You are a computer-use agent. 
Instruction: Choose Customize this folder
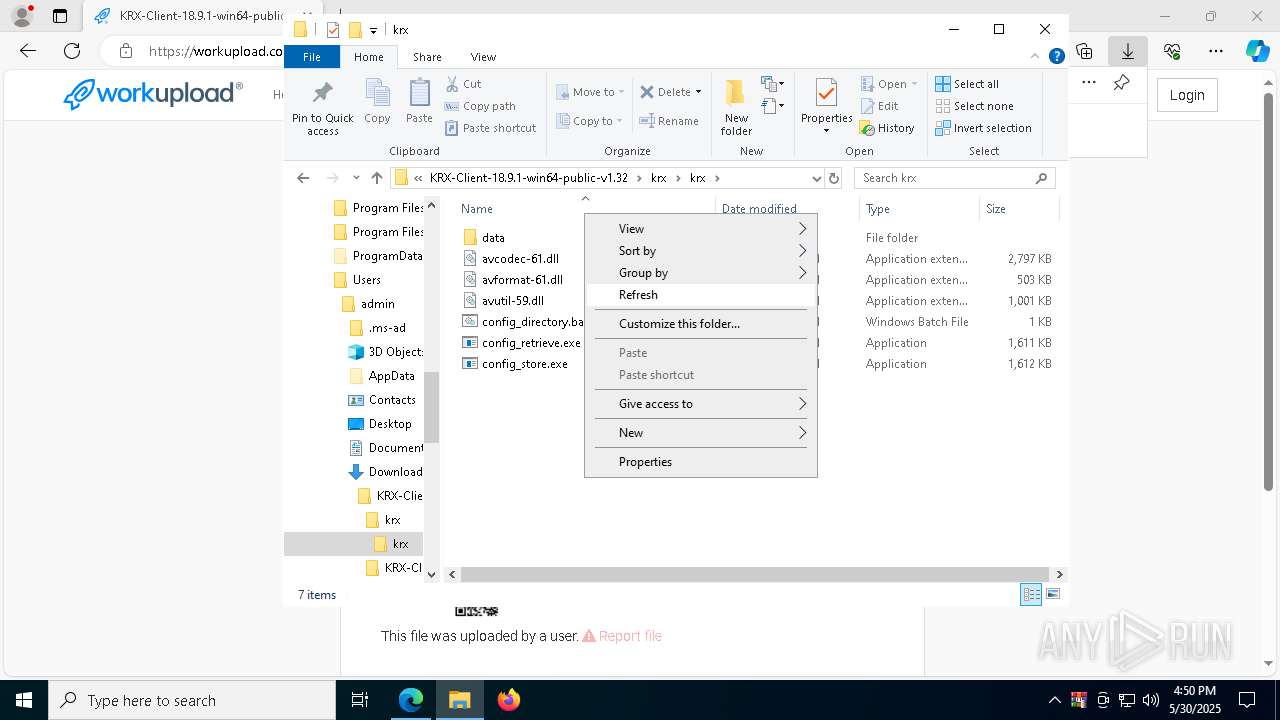click(x=700, y=324)
